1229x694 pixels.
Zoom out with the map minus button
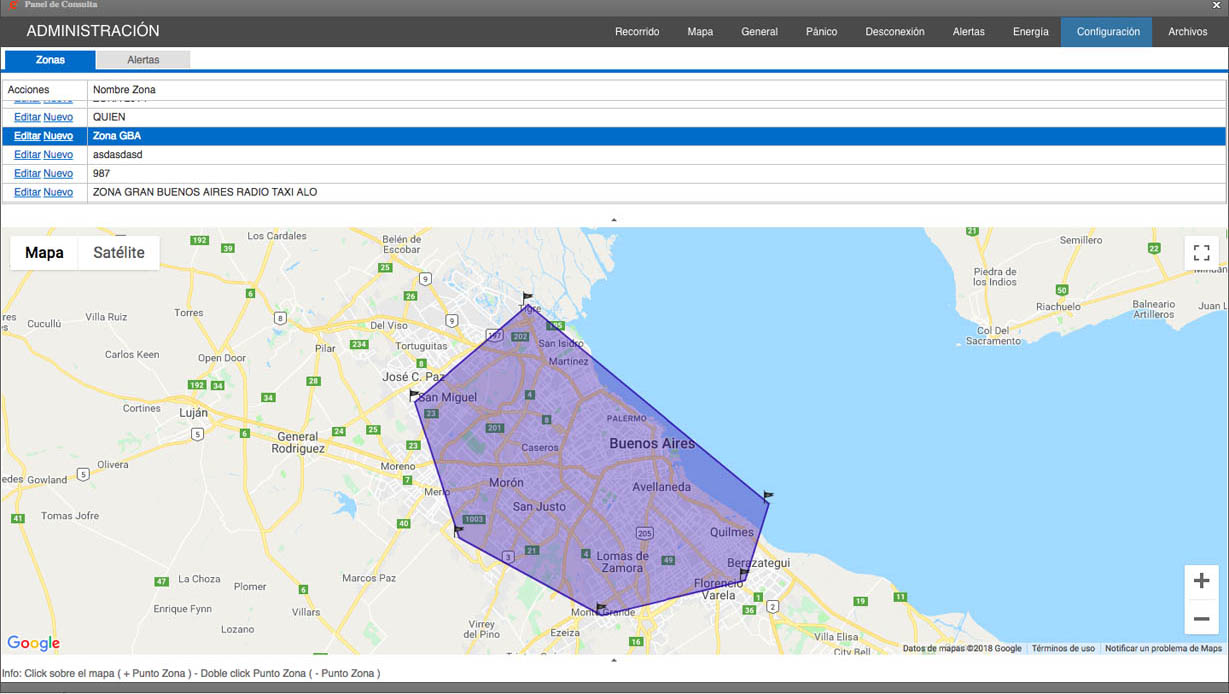(1201, 619)
